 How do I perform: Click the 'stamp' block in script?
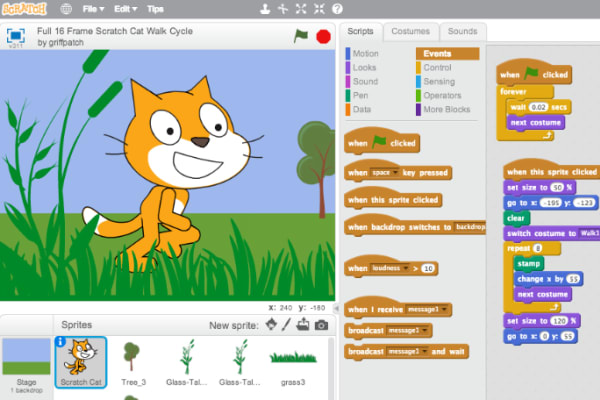(x=529, y=263)
